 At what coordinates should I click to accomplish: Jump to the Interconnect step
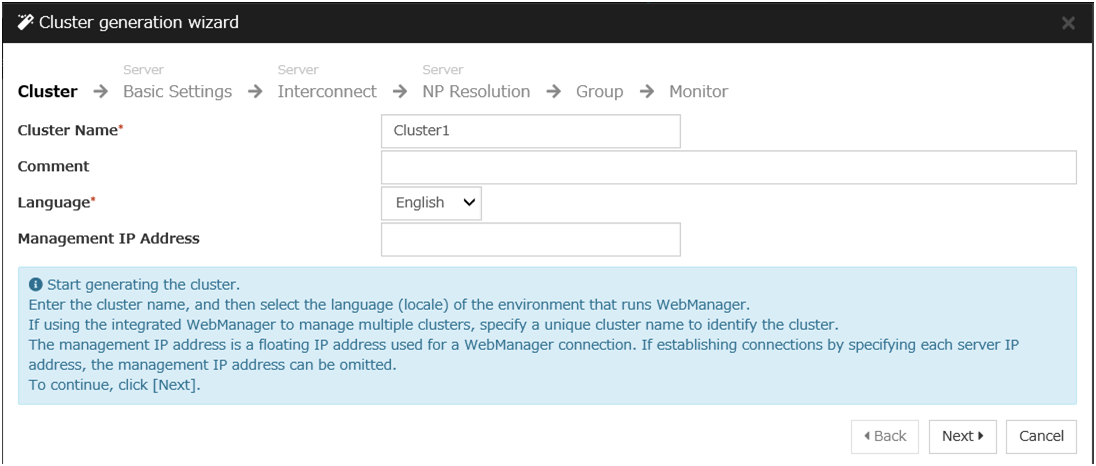pyautogui.click(x=327, y=92)
